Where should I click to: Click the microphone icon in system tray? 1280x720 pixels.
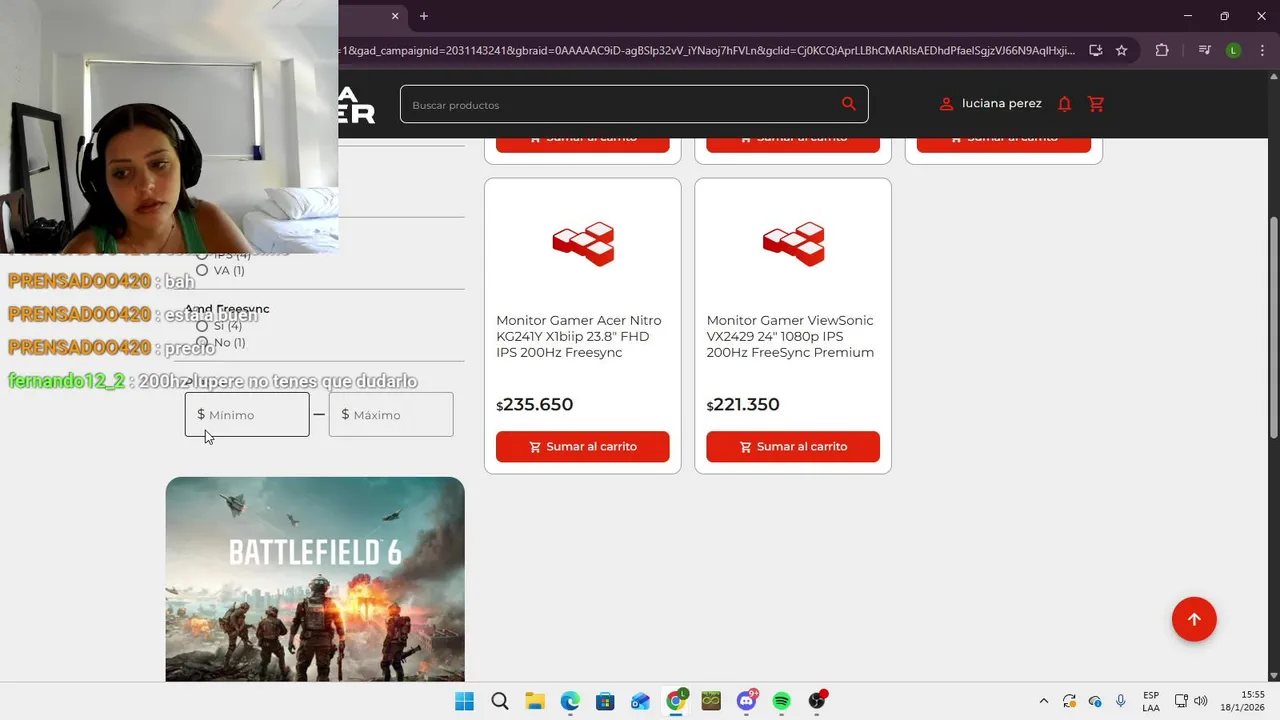1121,701
